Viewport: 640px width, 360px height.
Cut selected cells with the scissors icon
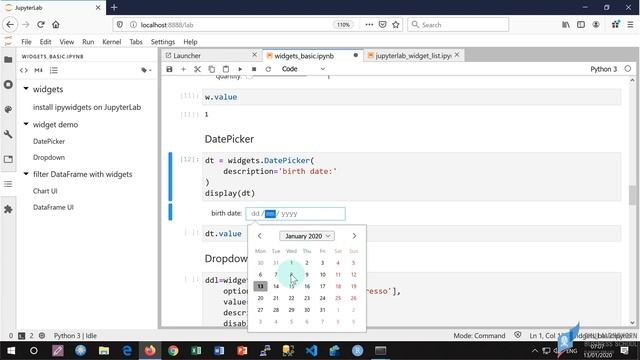point(197,69)
